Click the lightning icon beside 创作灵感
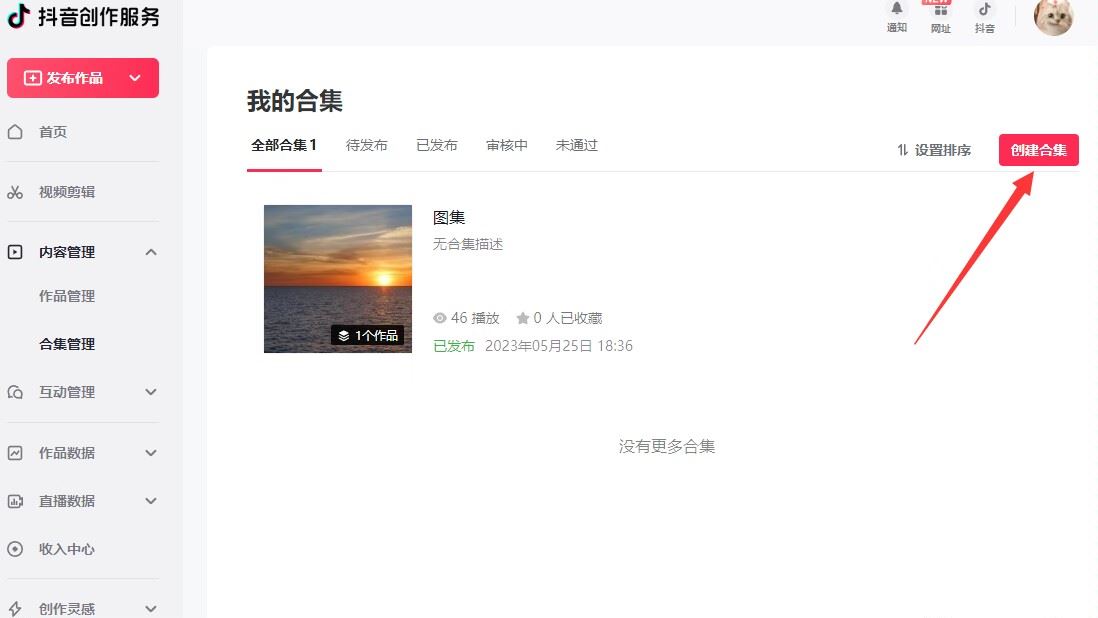 [x=15, y=609]
